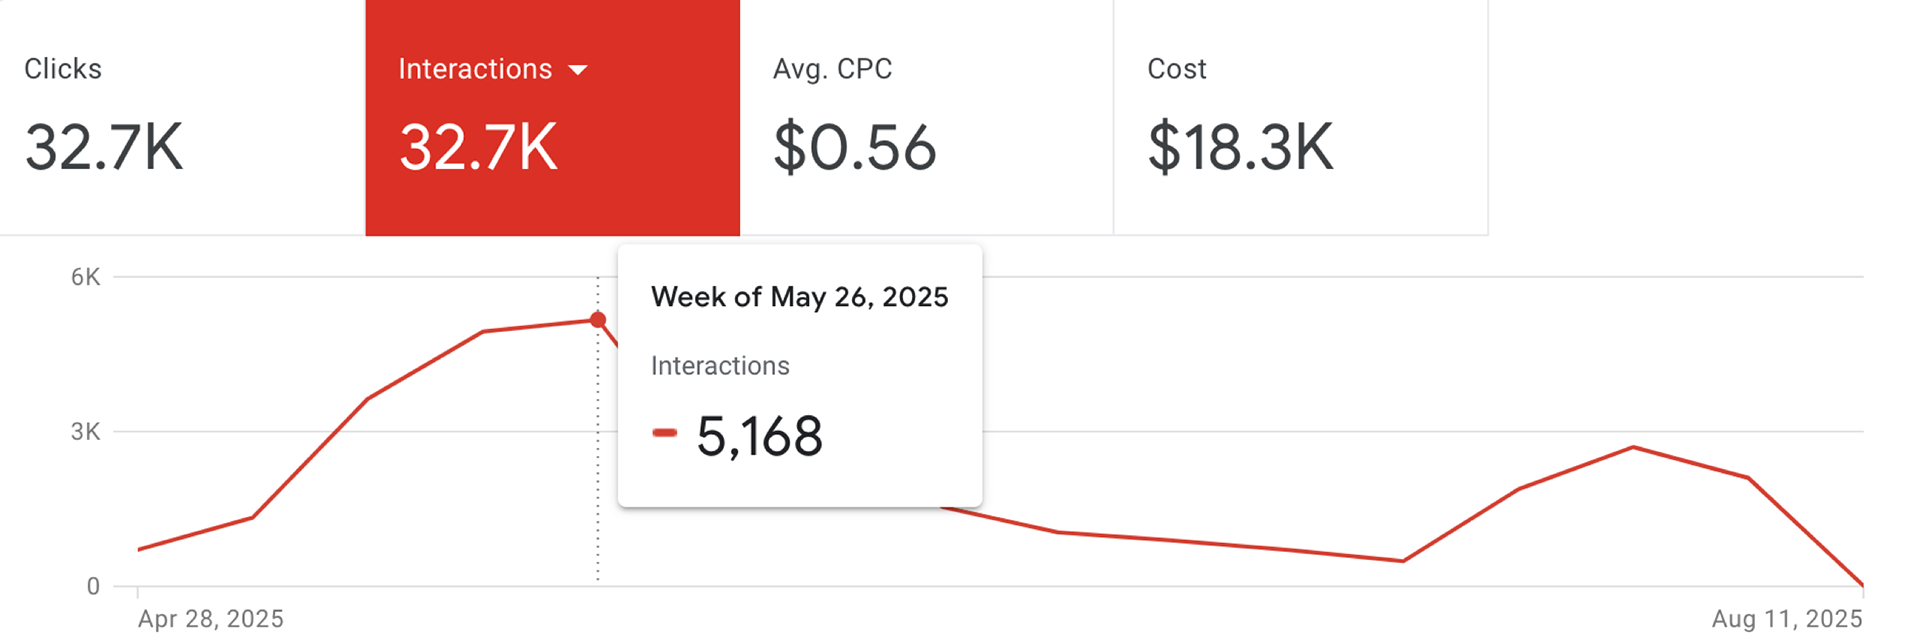Image resolution: width=1920 pixels, height=644 pixels.
Task: Open the Interactions metric dropdown arrow
Action: click(578, 70)
